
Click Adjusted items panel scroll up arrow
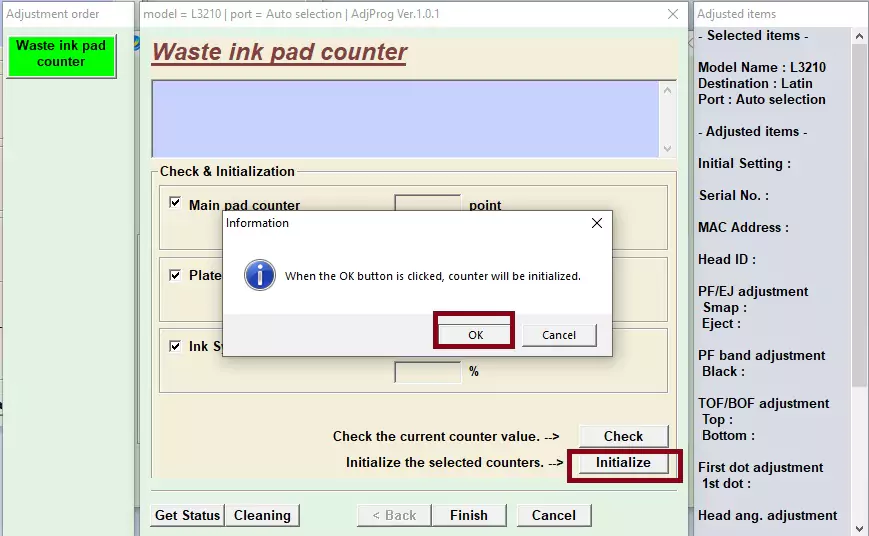(x=859, y=37)
